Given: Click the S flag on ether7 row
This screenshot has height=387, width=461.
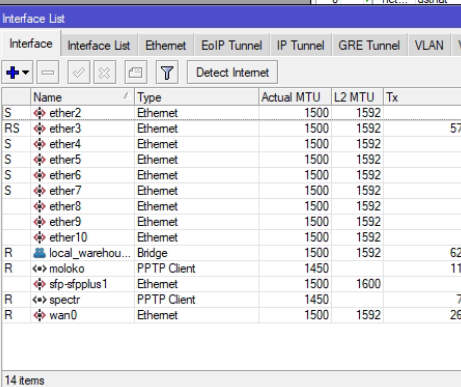Looking at the screenshot, I should pyautogui.click(x=8, y=191).
